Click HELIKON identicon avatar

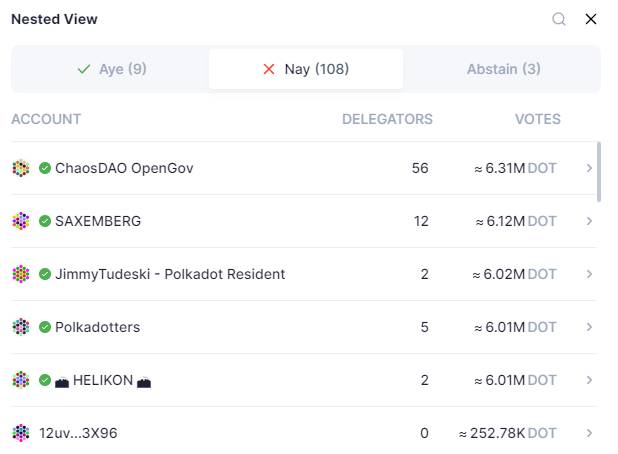pyautogui.click(x=21, y=380)
